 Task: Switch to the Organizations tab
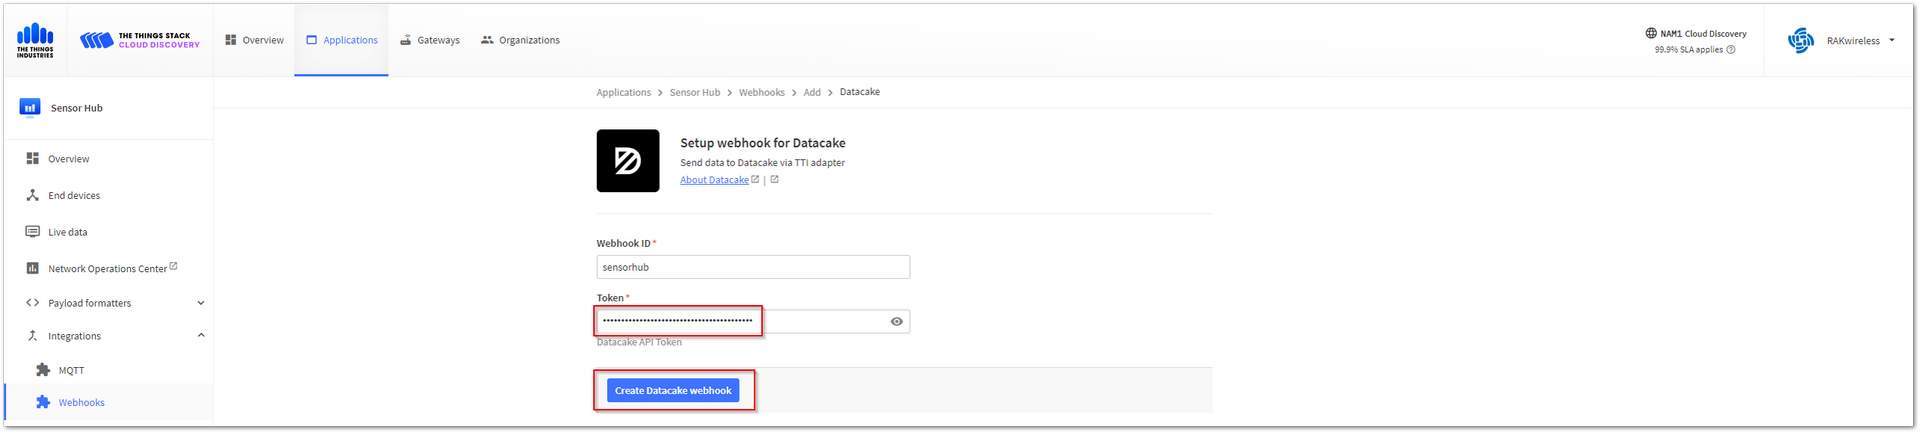tap(520, 40)
